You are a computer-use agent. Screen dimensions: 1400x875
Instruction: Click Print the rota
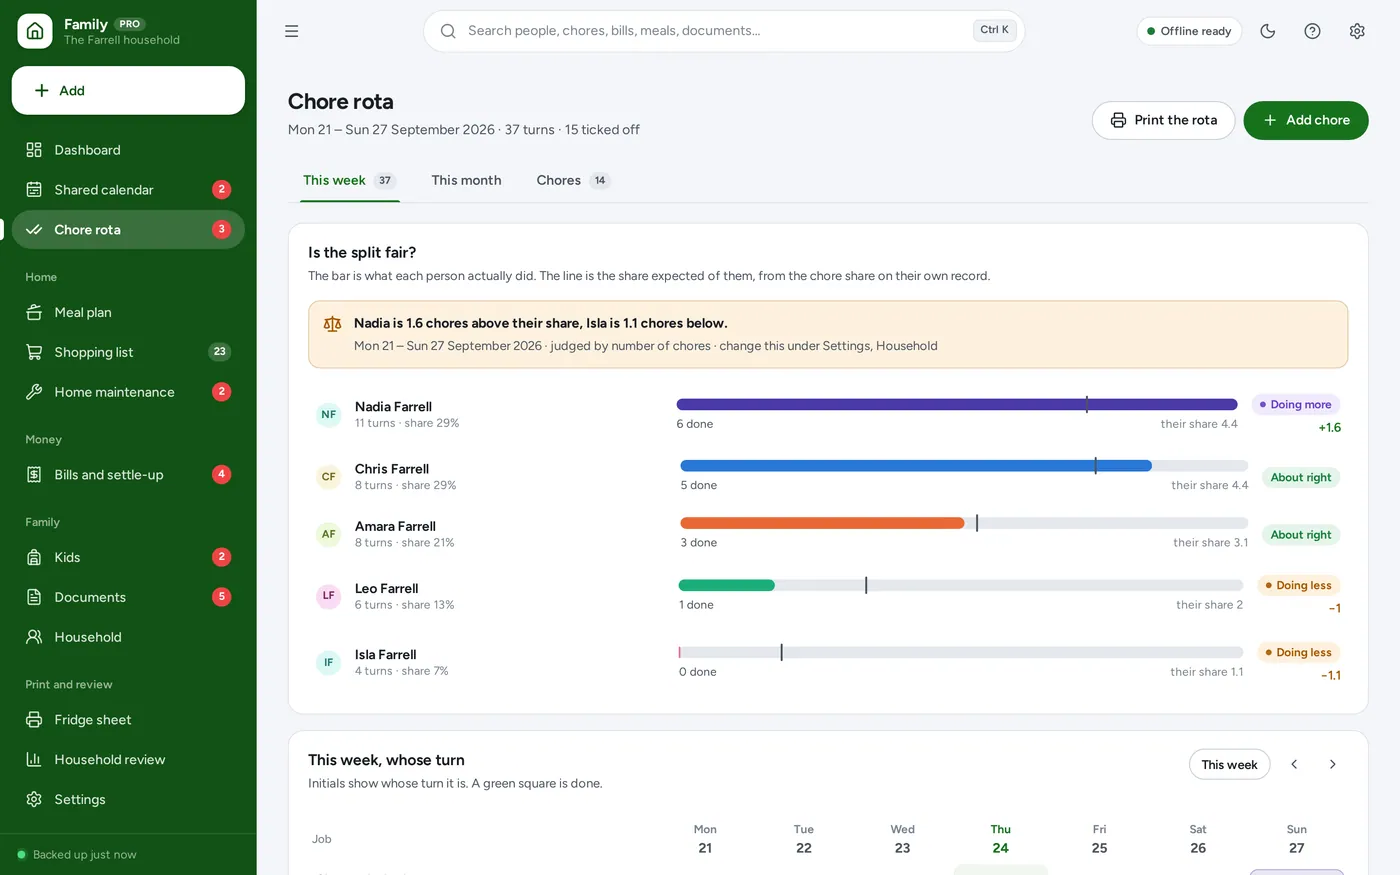[1163, 120]
